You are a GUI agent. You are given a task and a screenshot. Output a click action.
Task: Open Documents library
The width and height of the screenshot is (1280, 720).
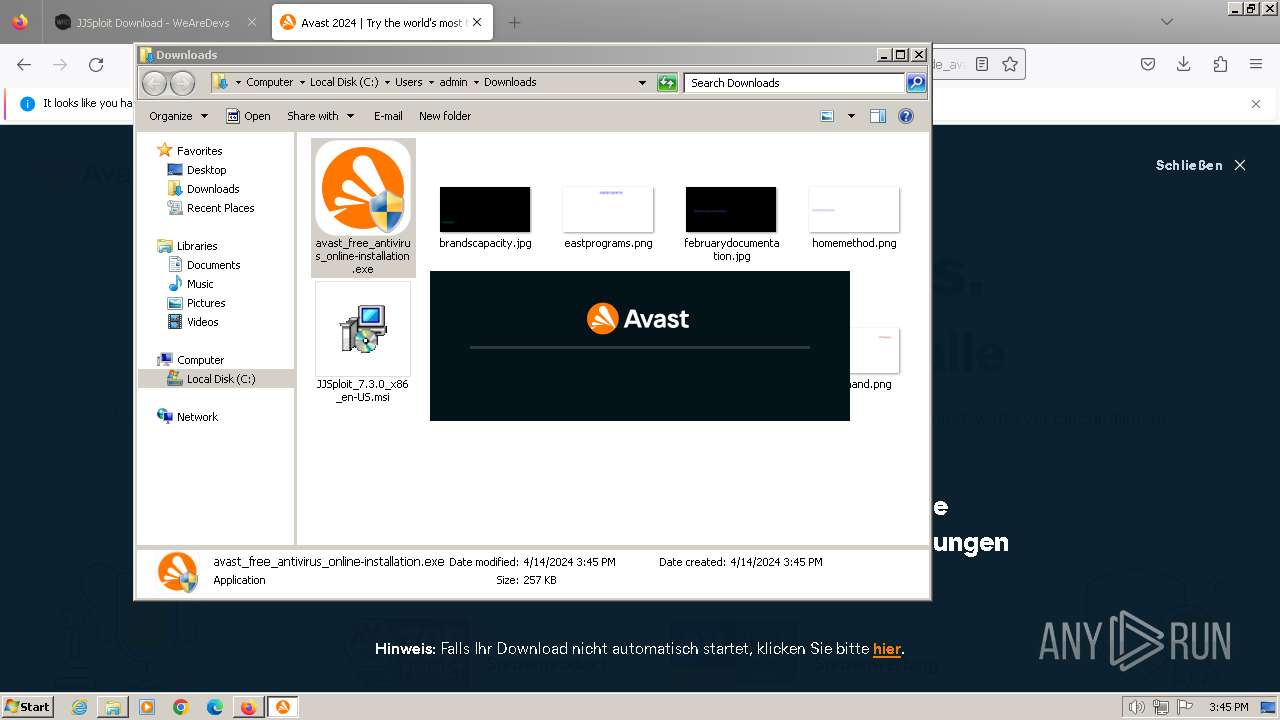point(213,265)
